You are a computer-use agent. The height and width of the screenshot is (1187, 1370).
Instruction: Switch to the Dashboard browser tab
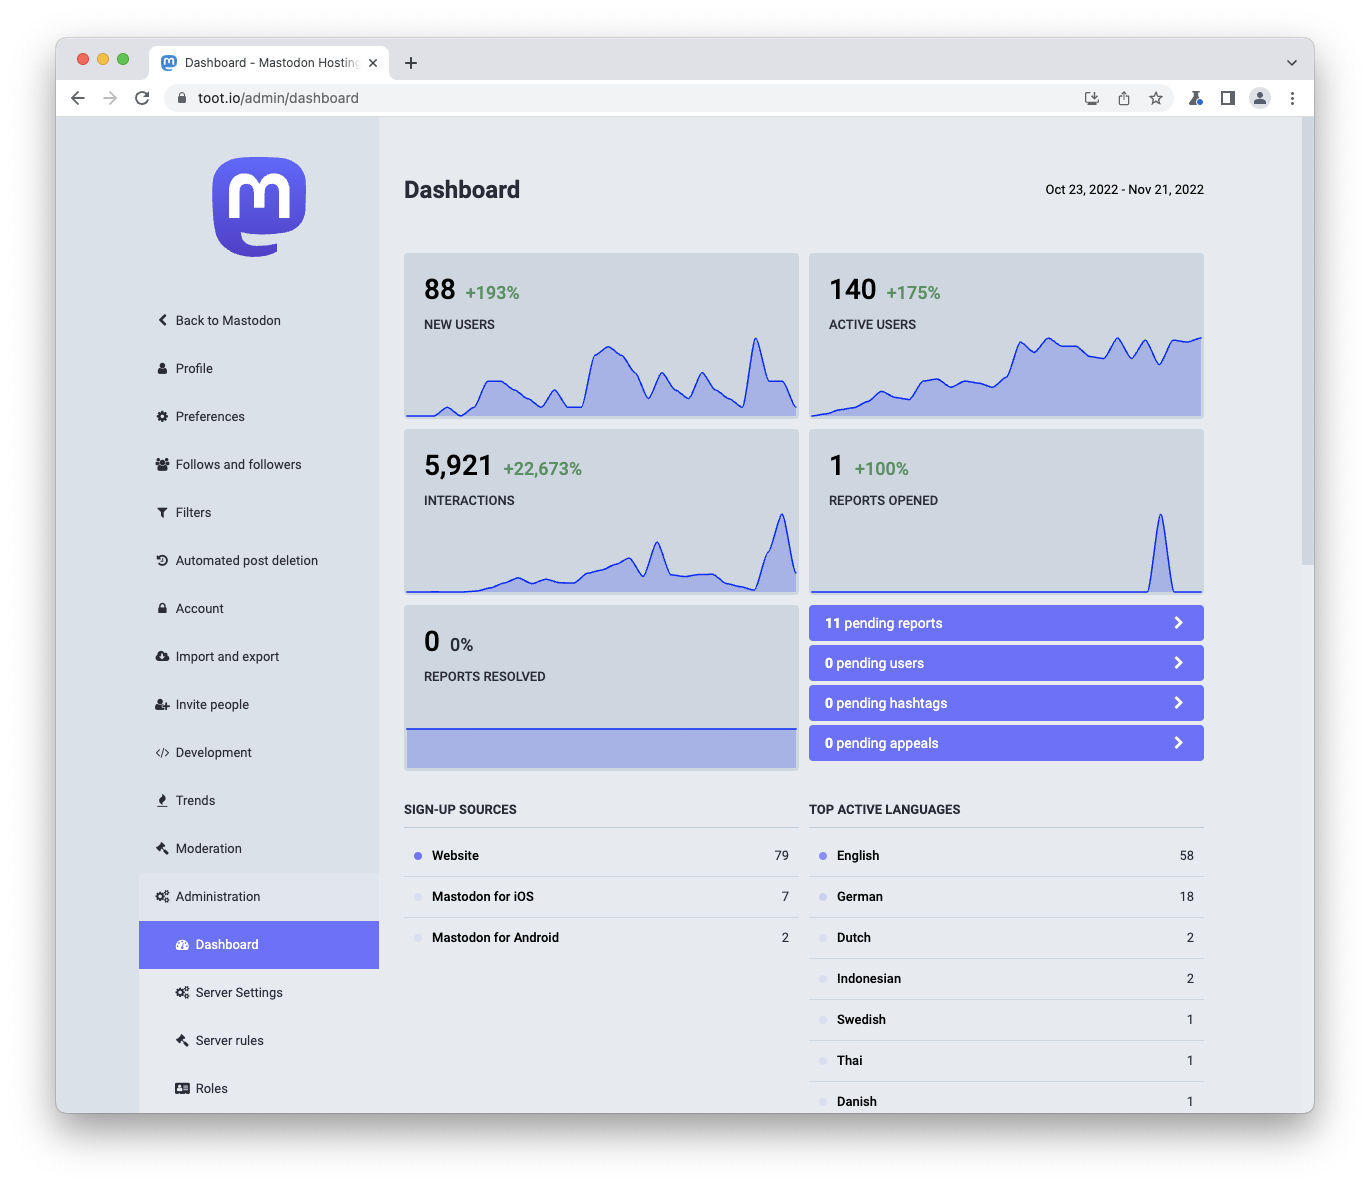(x=260, y=62)
